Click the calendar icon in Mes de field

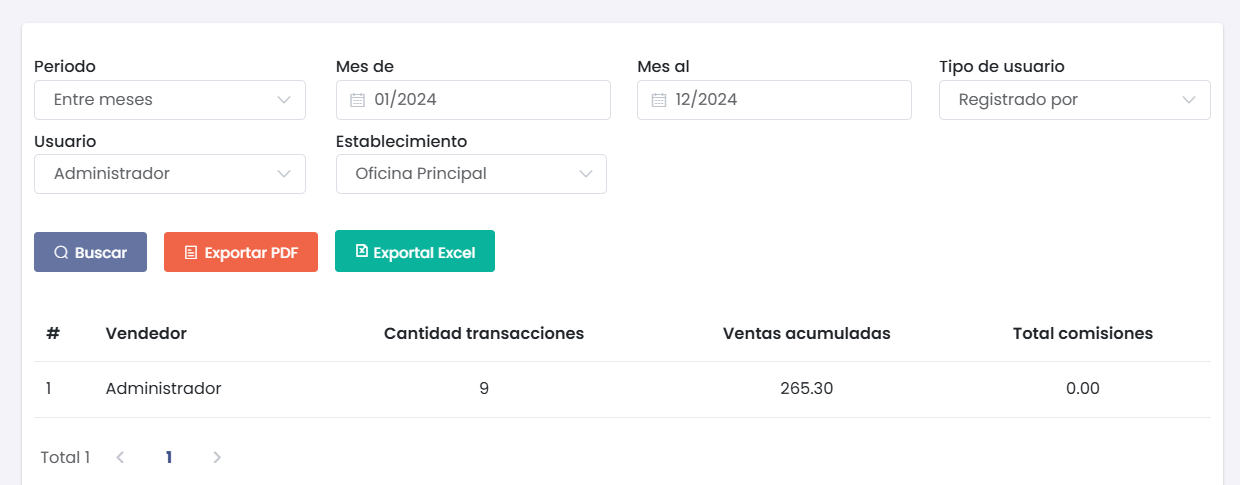[358, 100]
